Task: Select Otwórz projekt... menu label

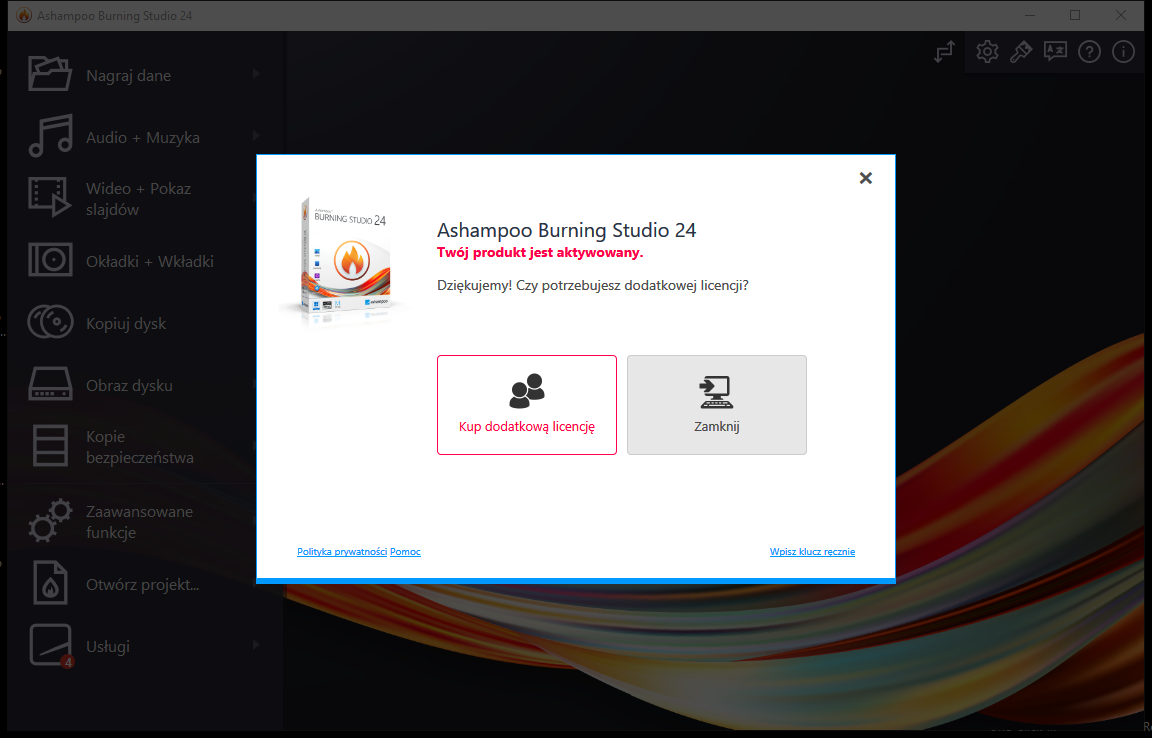Action: pos(143,584)
